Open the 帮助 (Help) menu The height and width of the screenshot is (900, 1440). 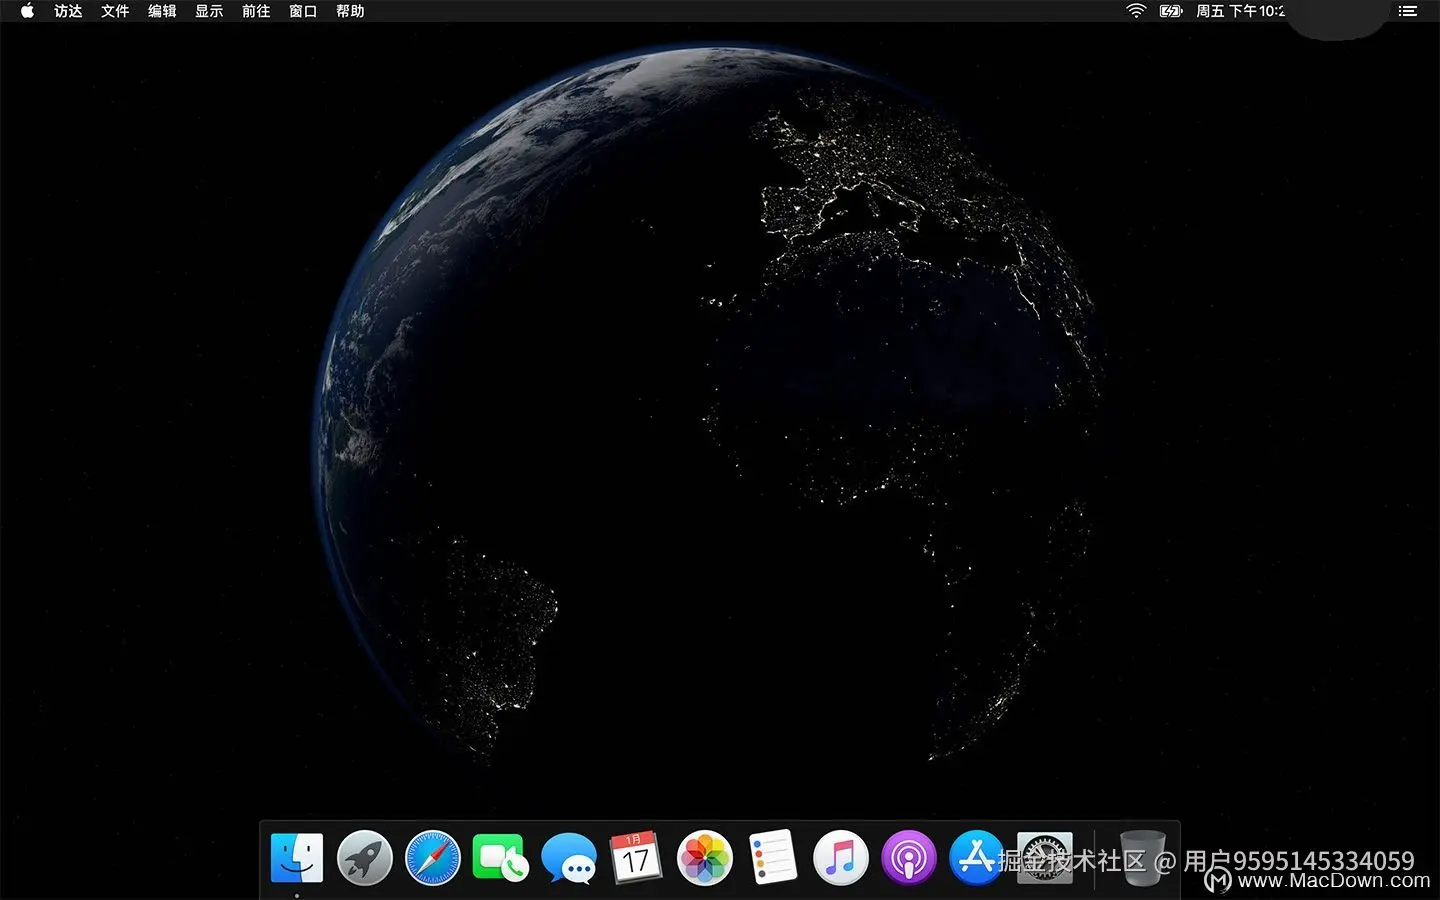pyautogui.click(x=350, y=11)
